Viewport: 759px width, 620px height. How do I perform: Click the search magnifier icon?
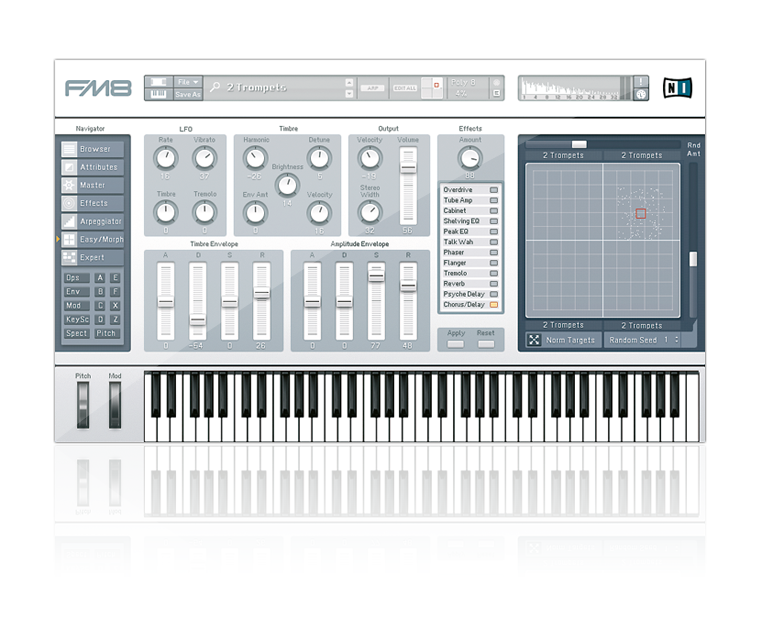pyautogui.click(x=215, y=88)
